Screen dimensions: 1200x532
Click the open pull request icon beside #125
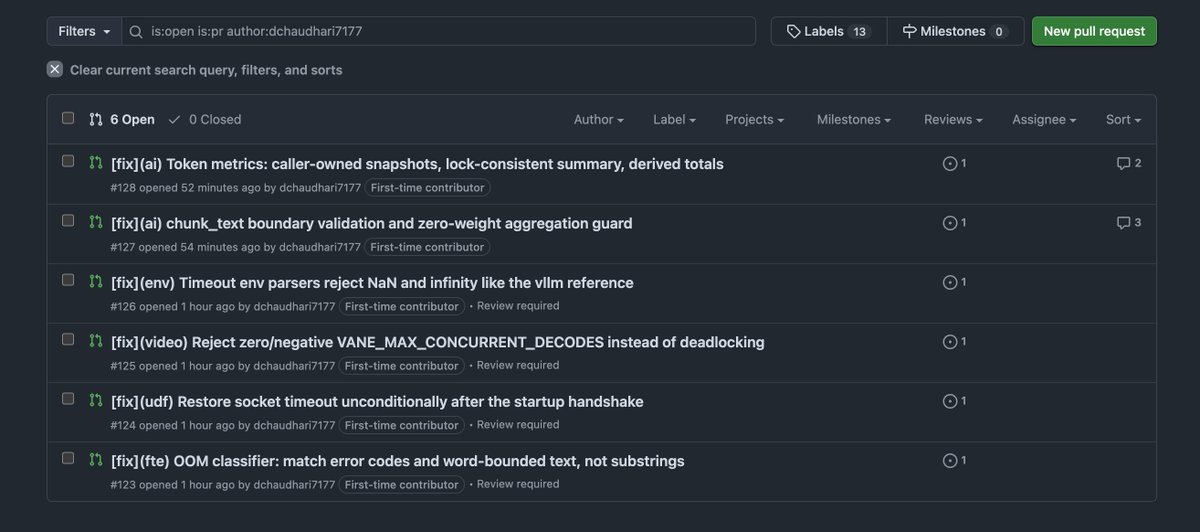coord(96,341)
